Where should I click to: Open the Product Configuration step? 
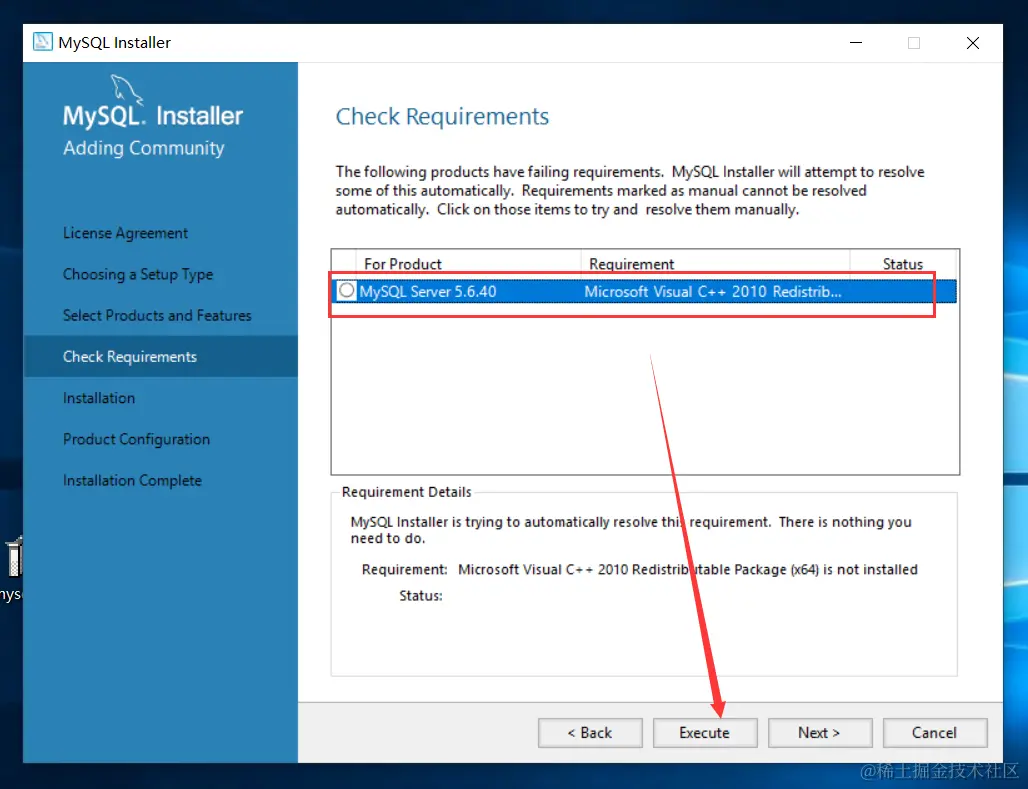136,439
